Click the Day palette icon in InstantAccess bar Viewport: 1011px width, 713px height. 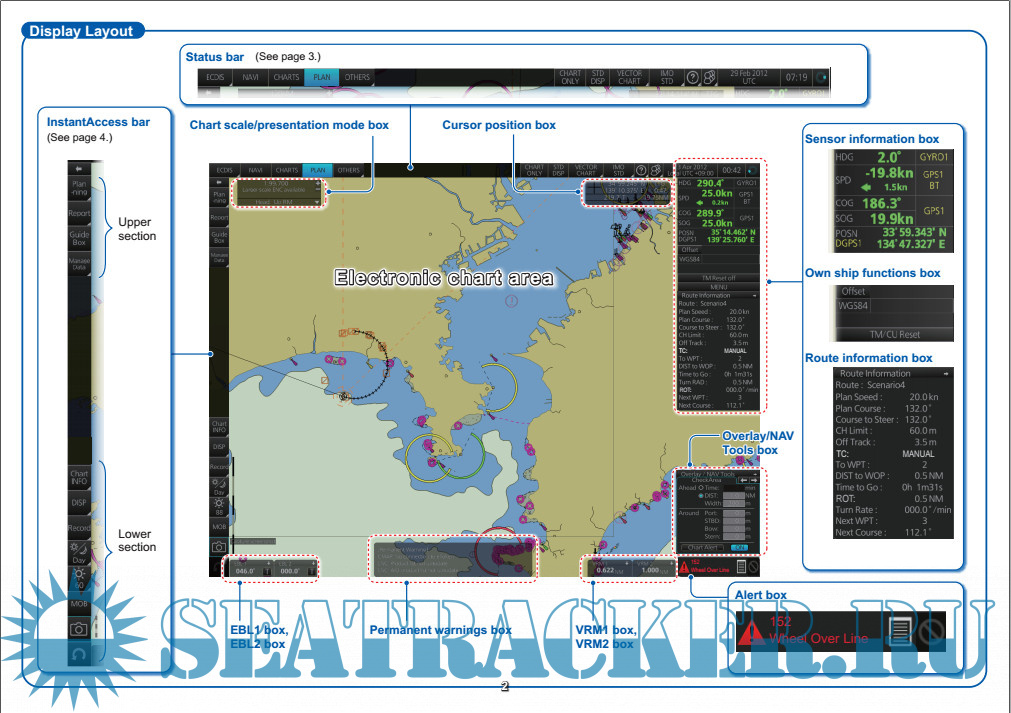(x=78, y=552)
